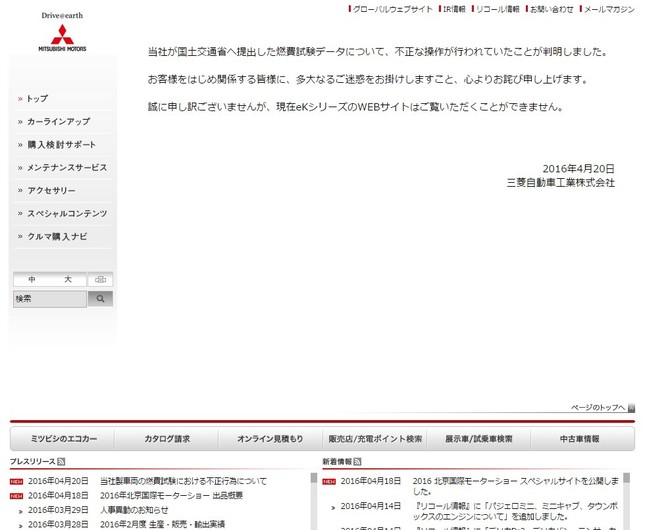Focus the 検索 search text field
645x530 pixels.
pos(50,299)
